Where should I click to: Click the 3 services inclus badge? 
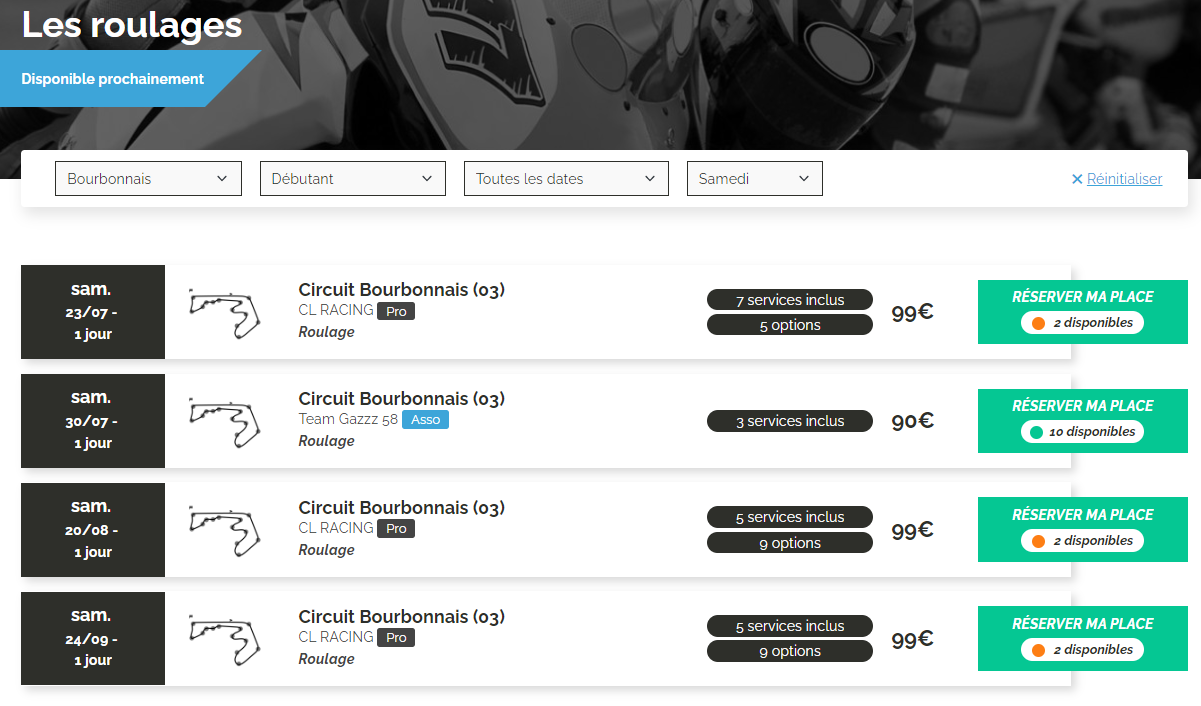click(x=790, y=421)
